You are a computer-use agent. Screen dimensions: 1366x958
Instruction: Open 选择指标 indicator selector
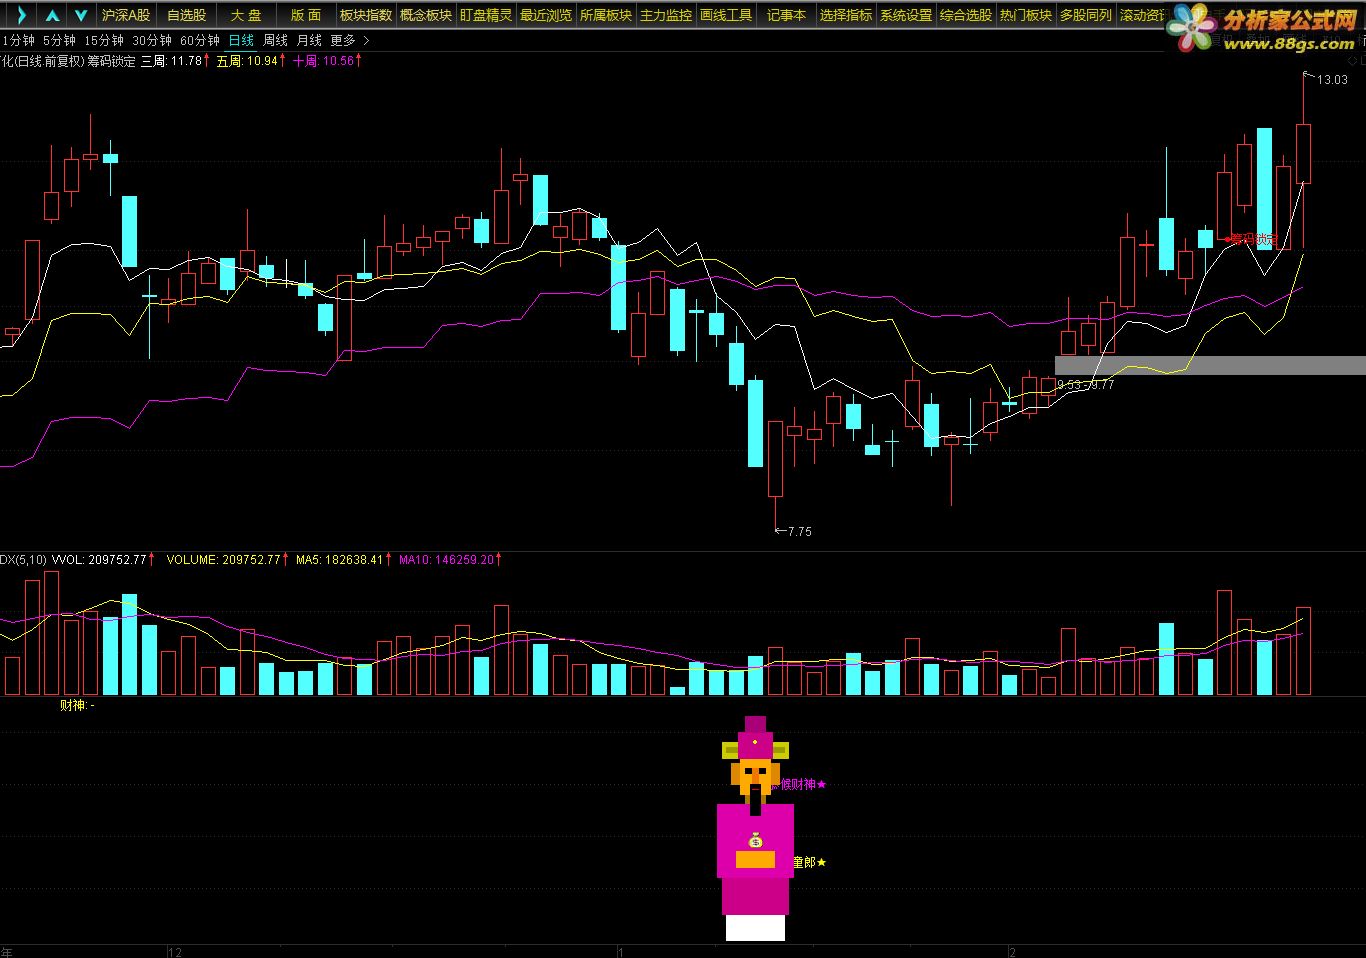846,15
